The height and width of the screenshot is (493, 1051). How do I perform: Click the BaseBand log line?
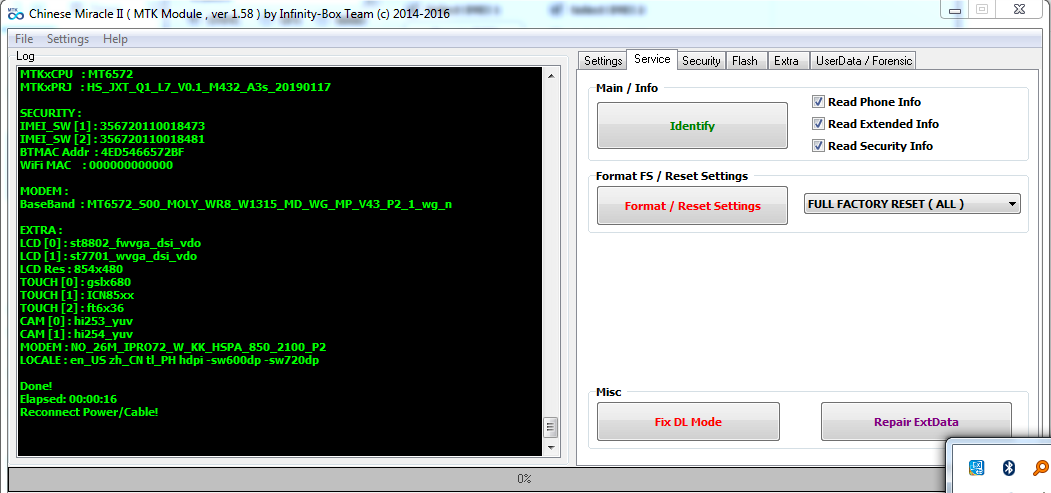235,204
